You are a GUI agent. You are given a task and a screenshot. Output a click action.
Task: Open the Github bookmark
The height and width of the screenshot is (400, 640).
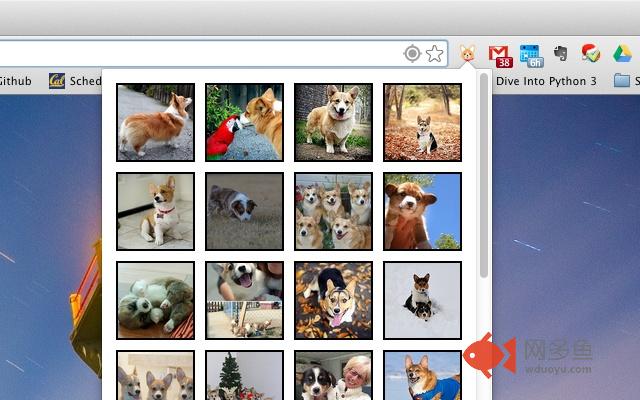[x=15, y=81]
